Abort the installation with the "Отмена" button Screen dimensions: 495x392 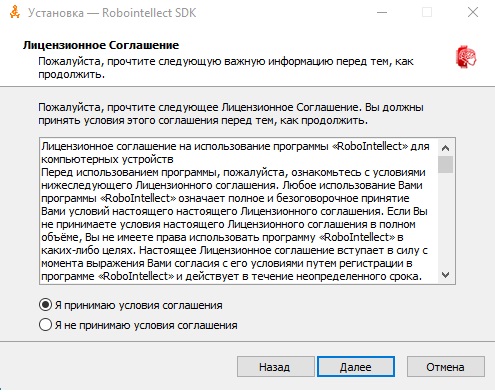pyautogui.click(x=446, y=367)
